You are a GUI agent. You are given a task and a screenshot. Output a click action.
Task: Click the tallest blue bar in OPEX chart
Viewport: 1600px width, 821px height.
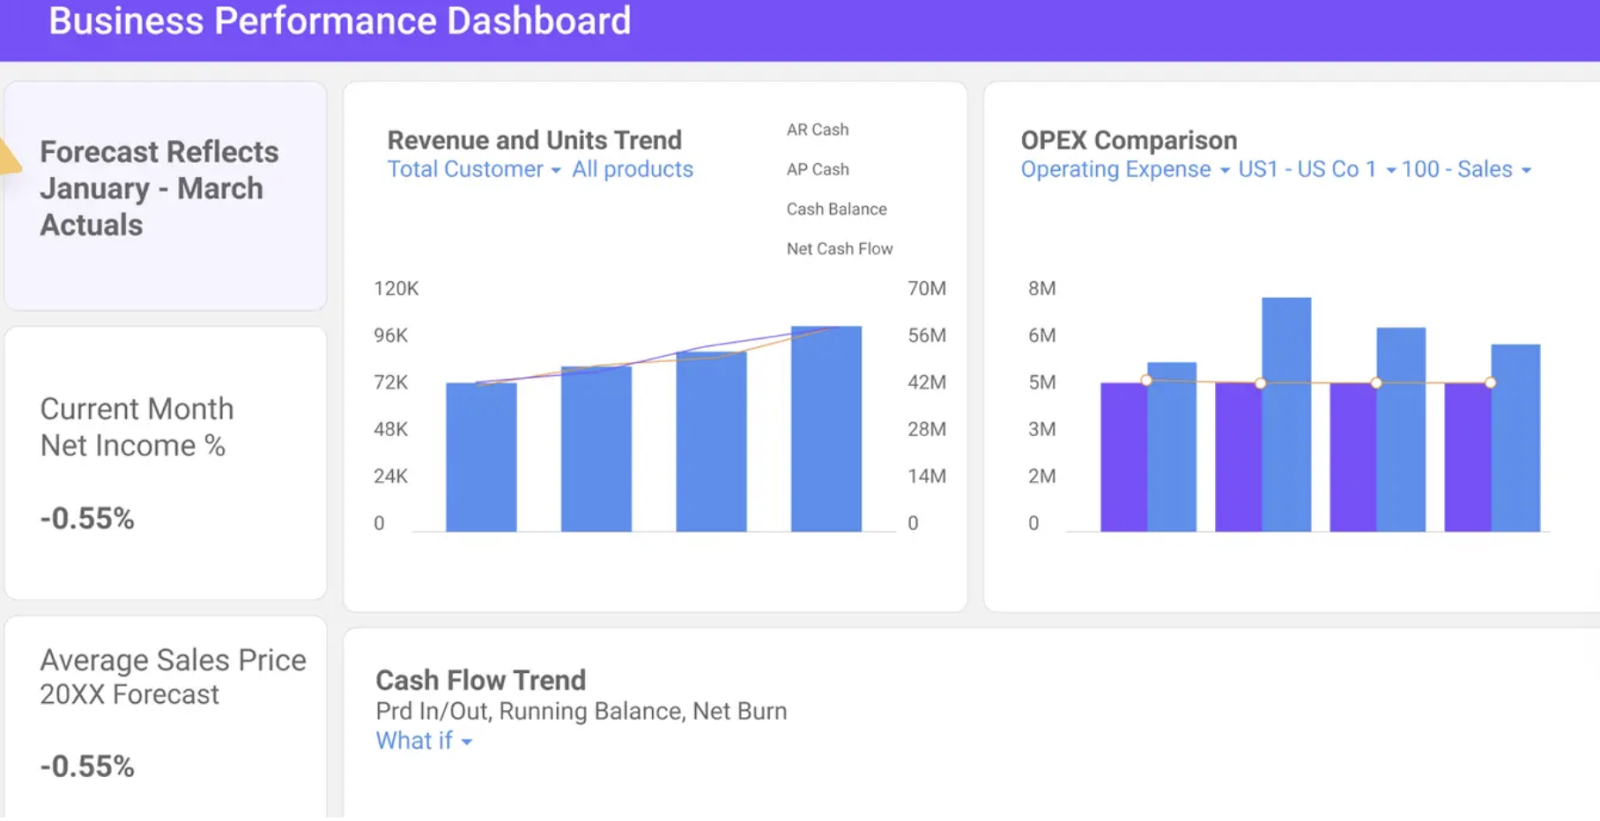click(1286, 414)
